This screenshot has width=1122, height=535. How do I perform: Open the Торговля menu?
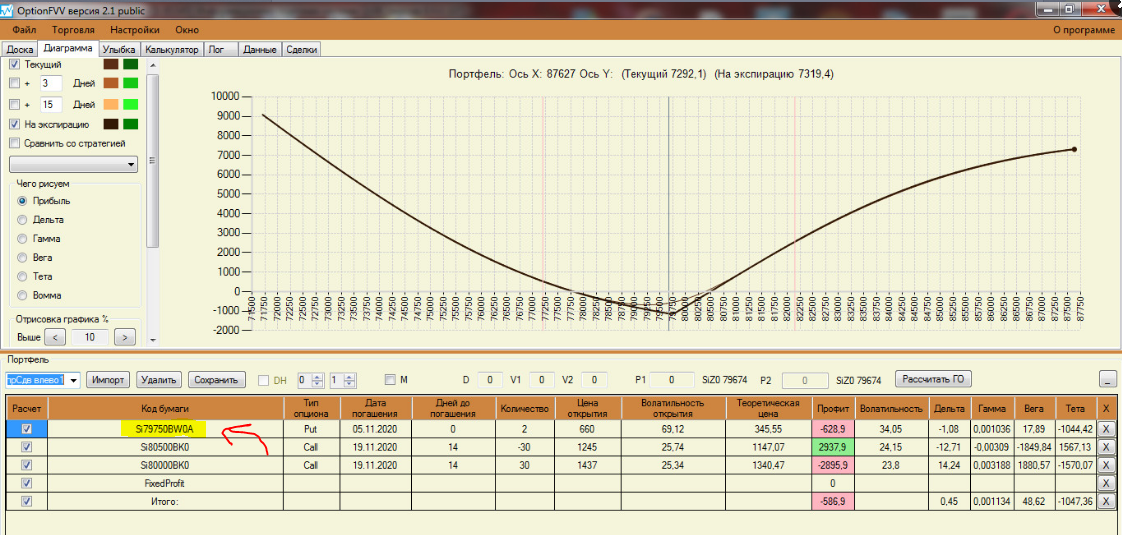point(73,30)
